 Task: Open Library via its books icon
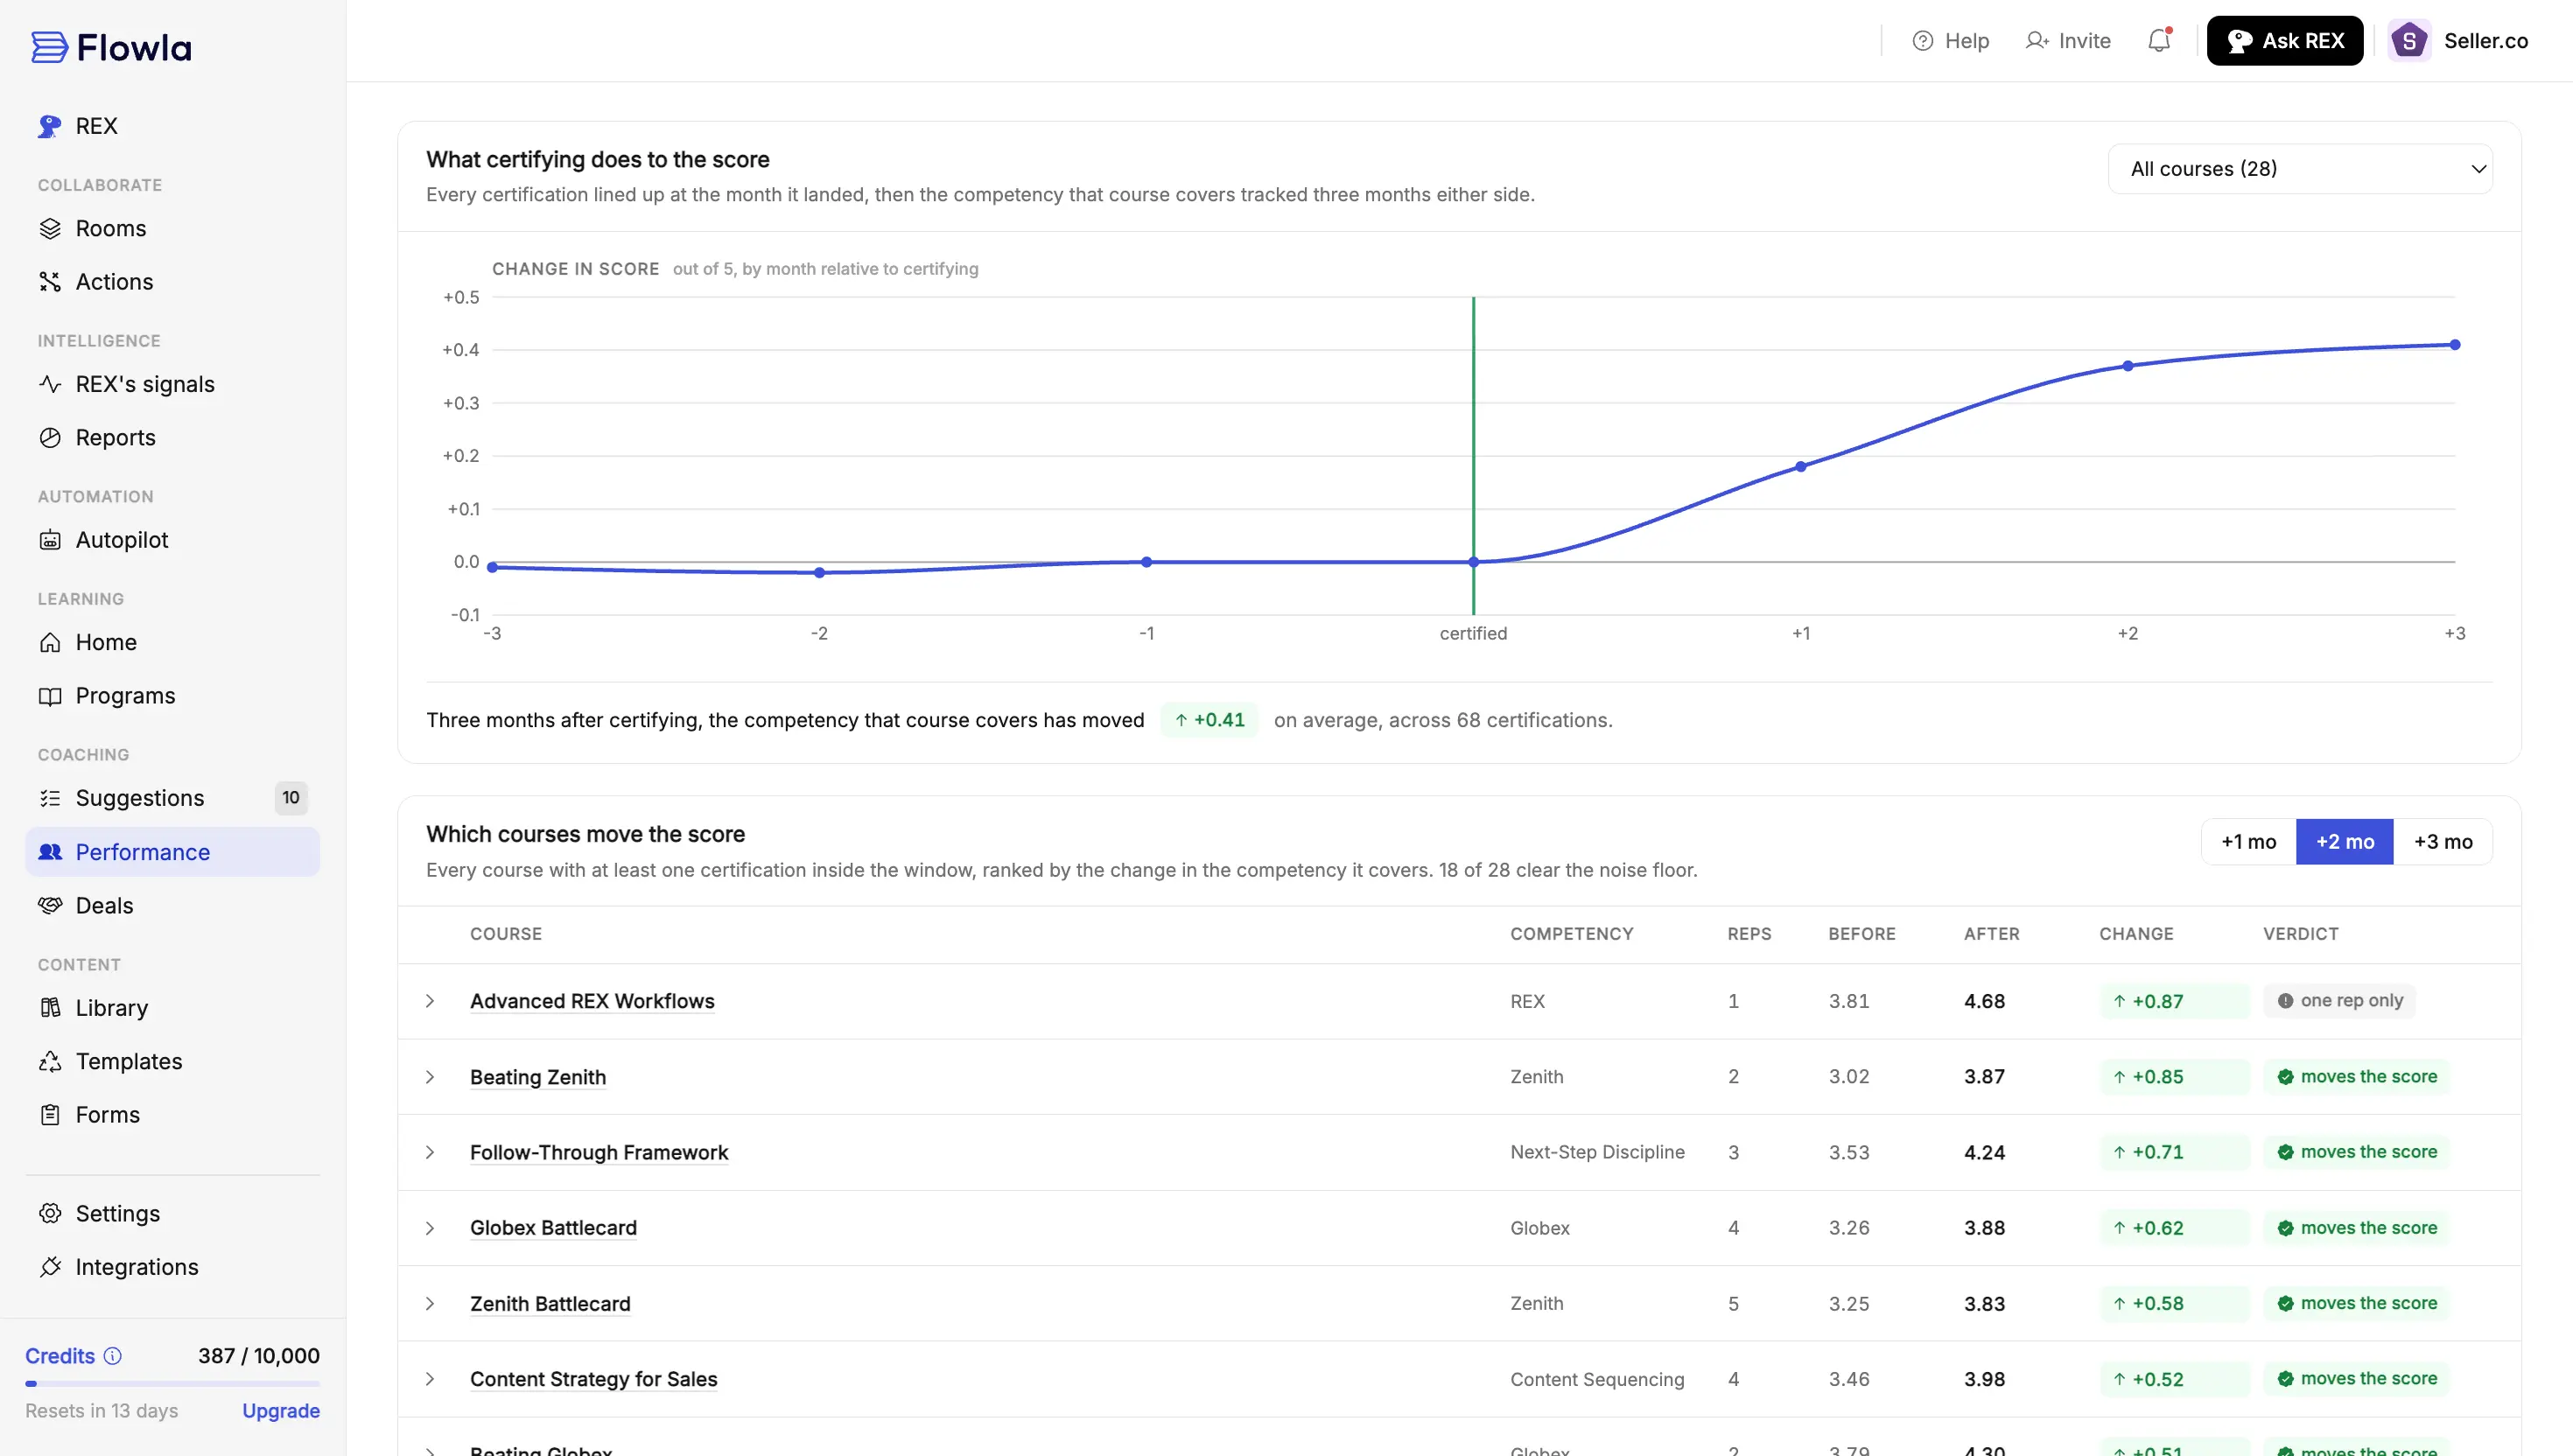[x=50, y=1008]
